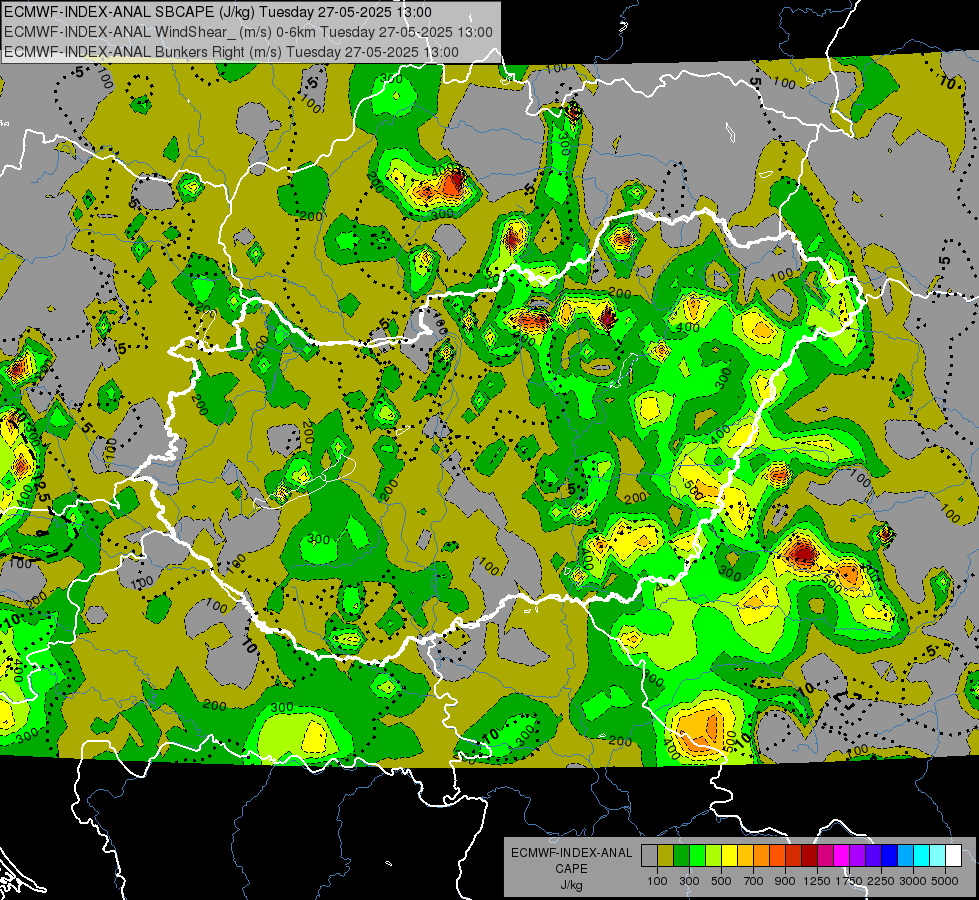Select the 5000 value under the colorbar

point(945,881)
